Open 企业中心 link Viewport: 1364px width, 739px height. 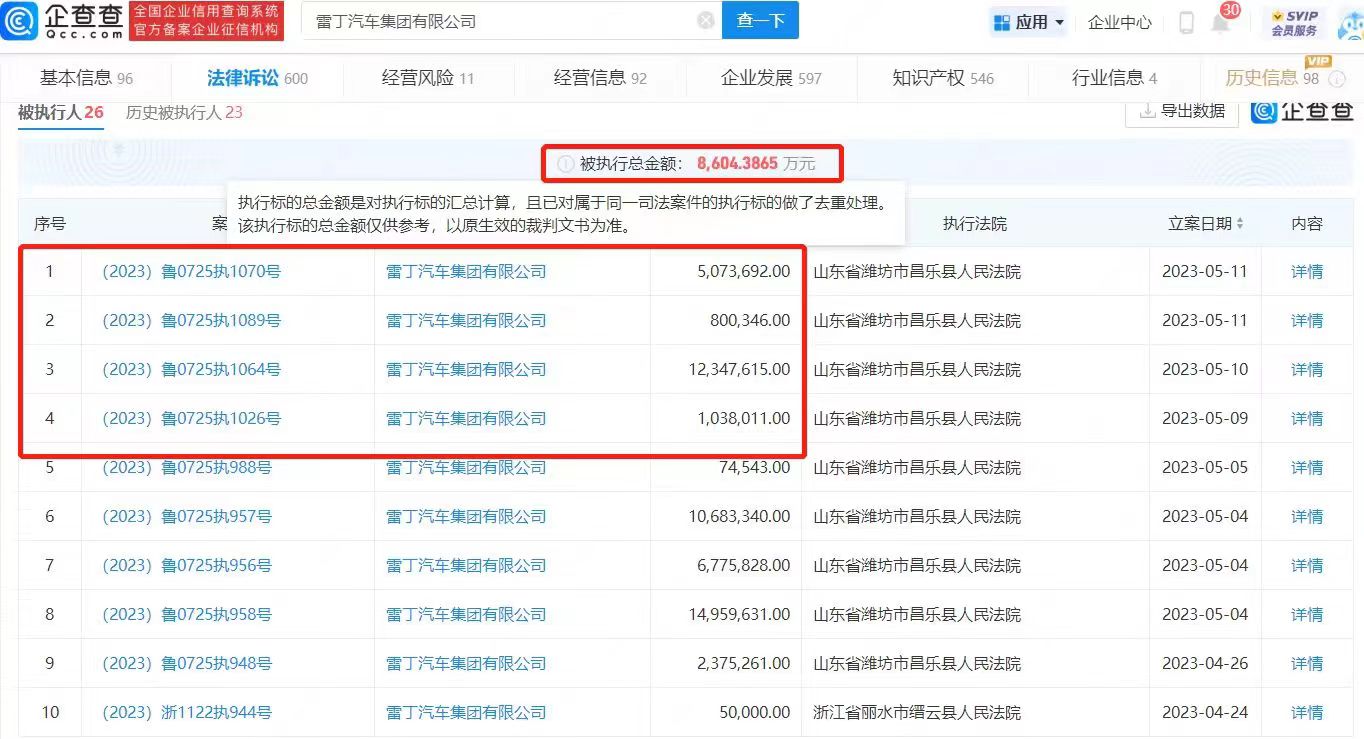1119,22
